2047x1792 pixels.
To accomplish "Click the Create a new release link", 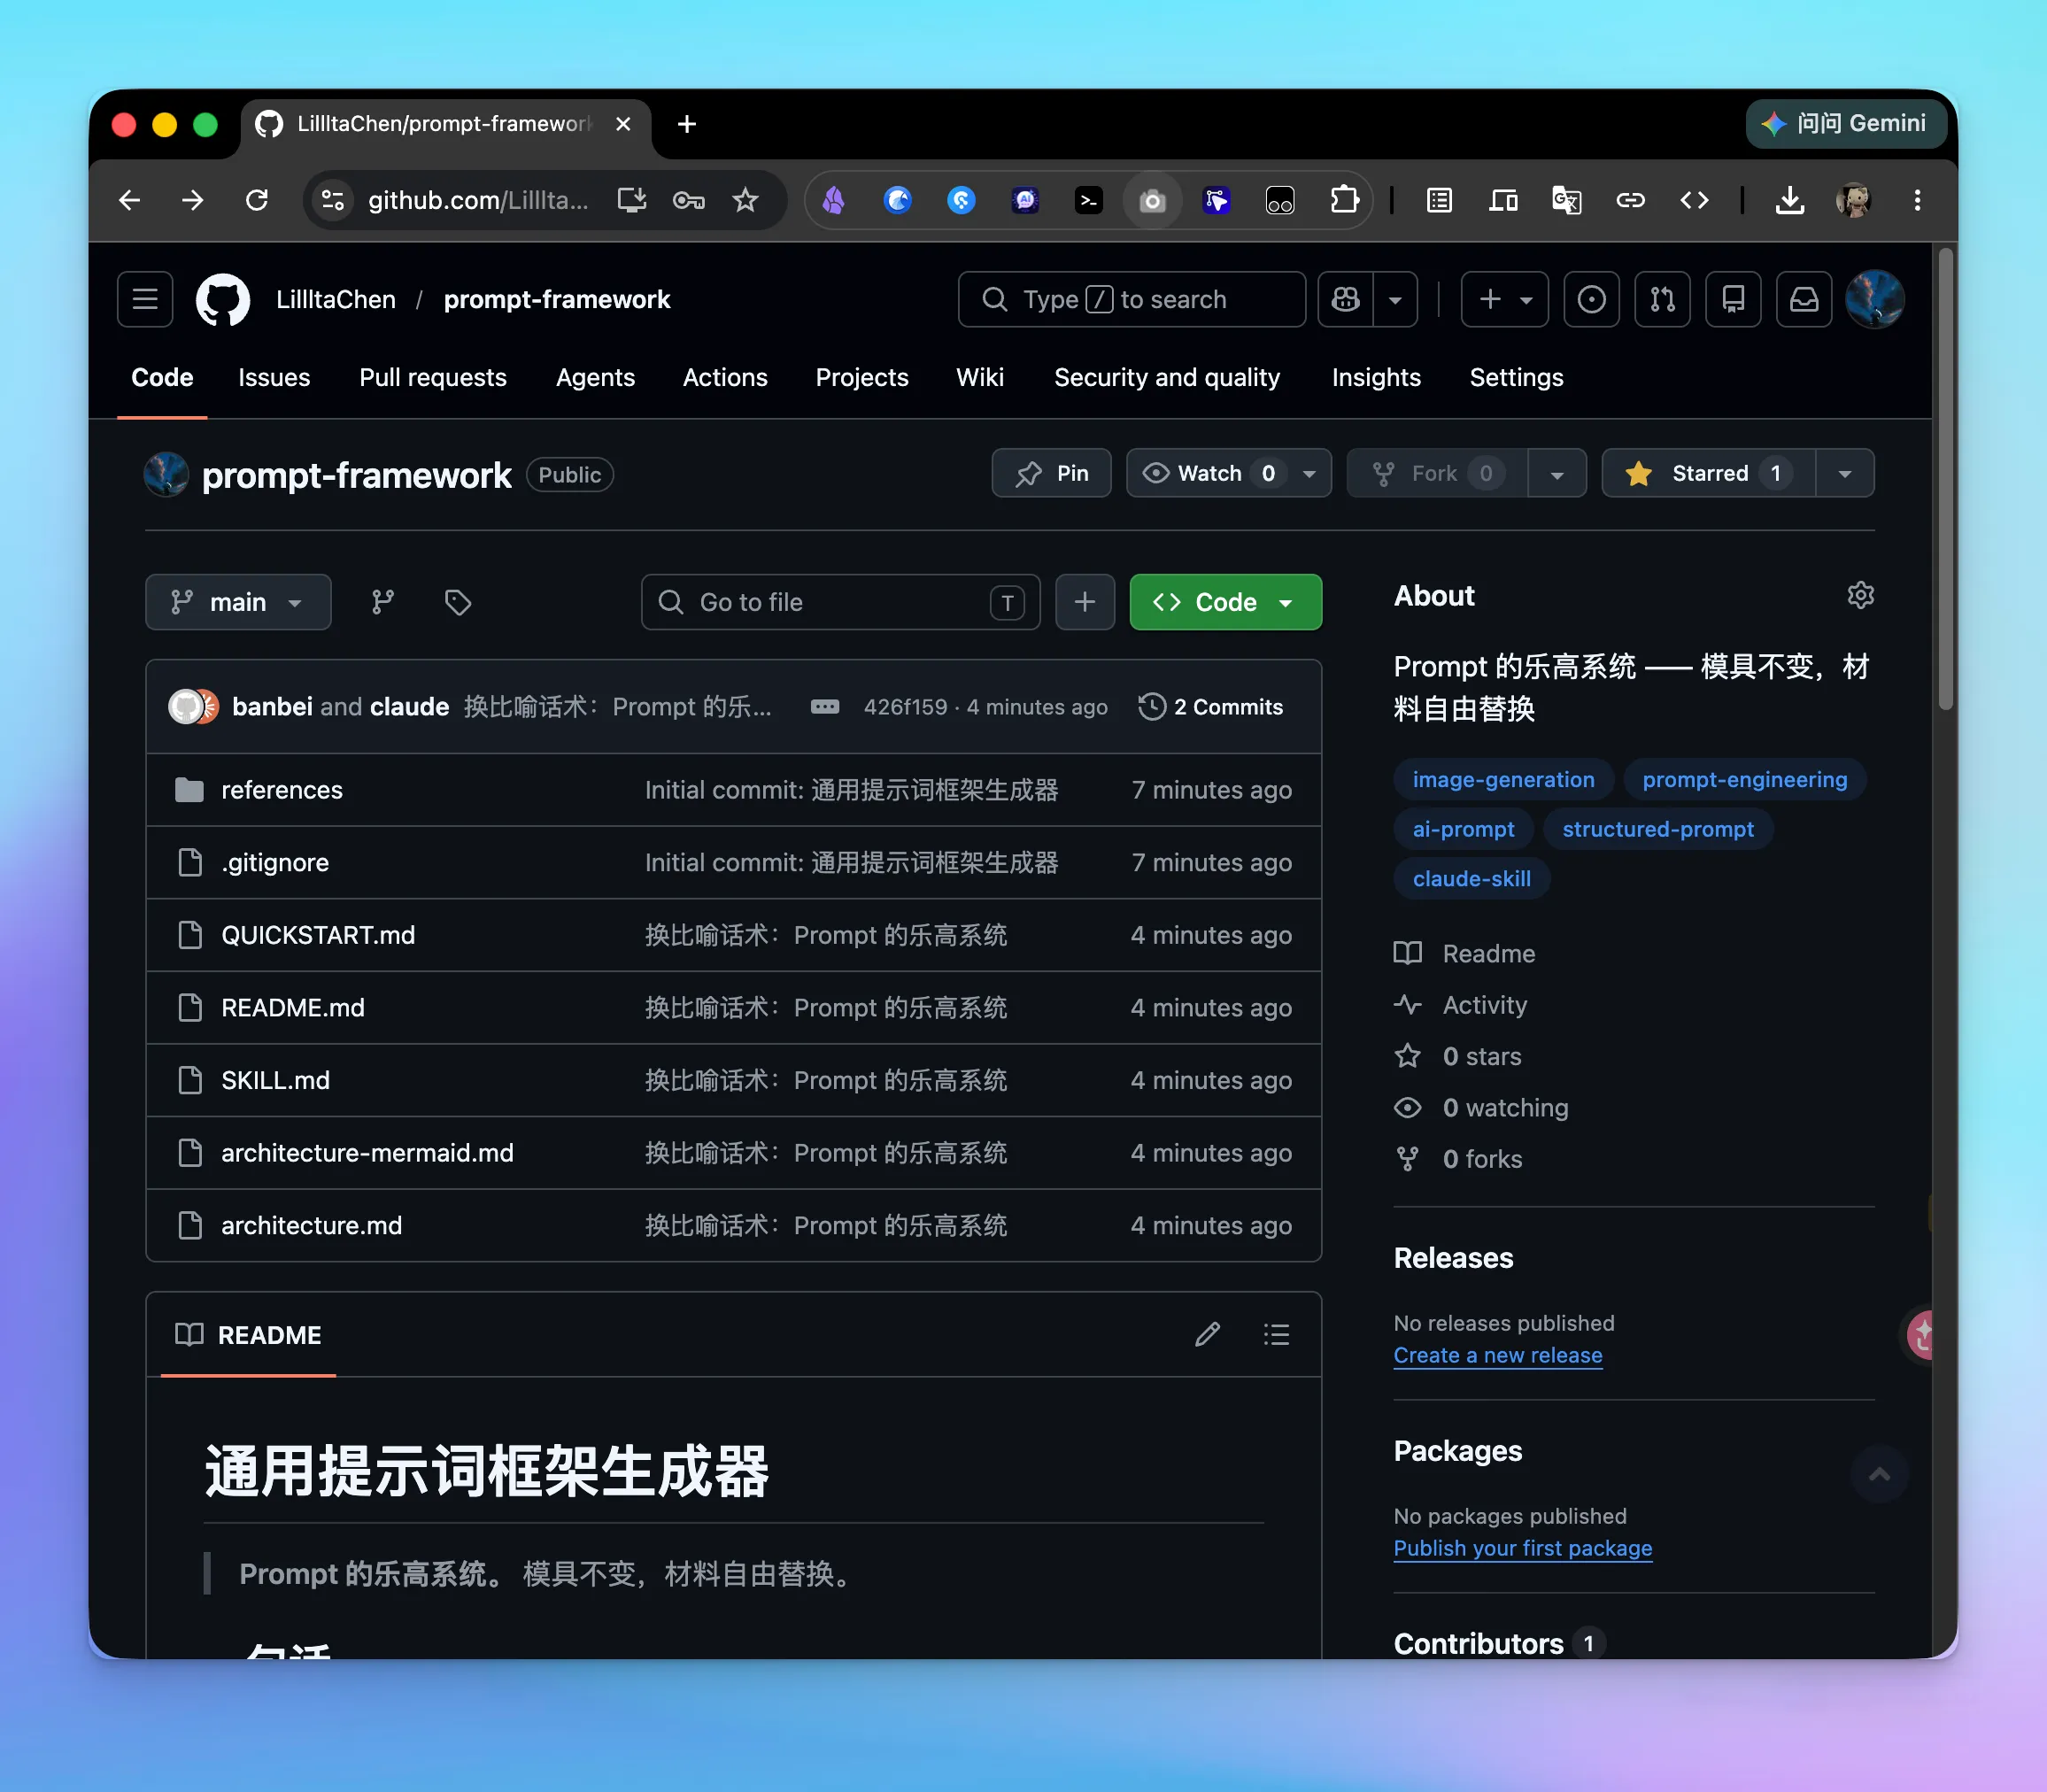I will pos(1497,1355).
